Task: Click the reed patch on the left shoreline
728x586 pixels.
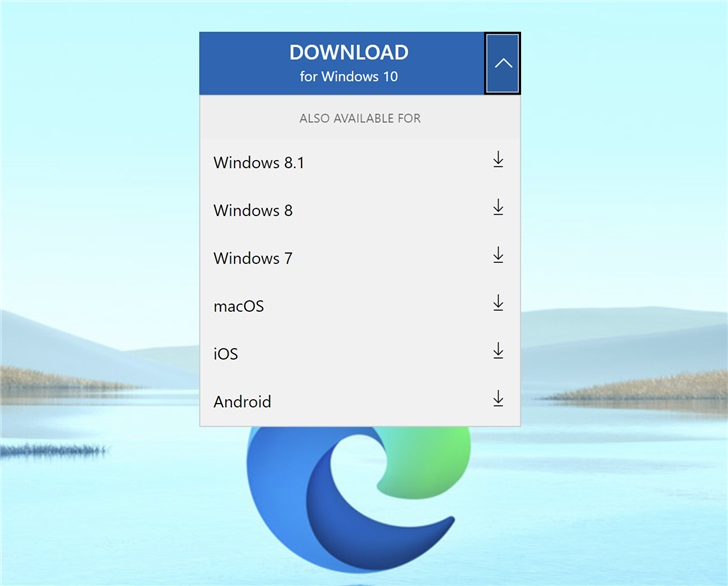Action: point(60,379)
